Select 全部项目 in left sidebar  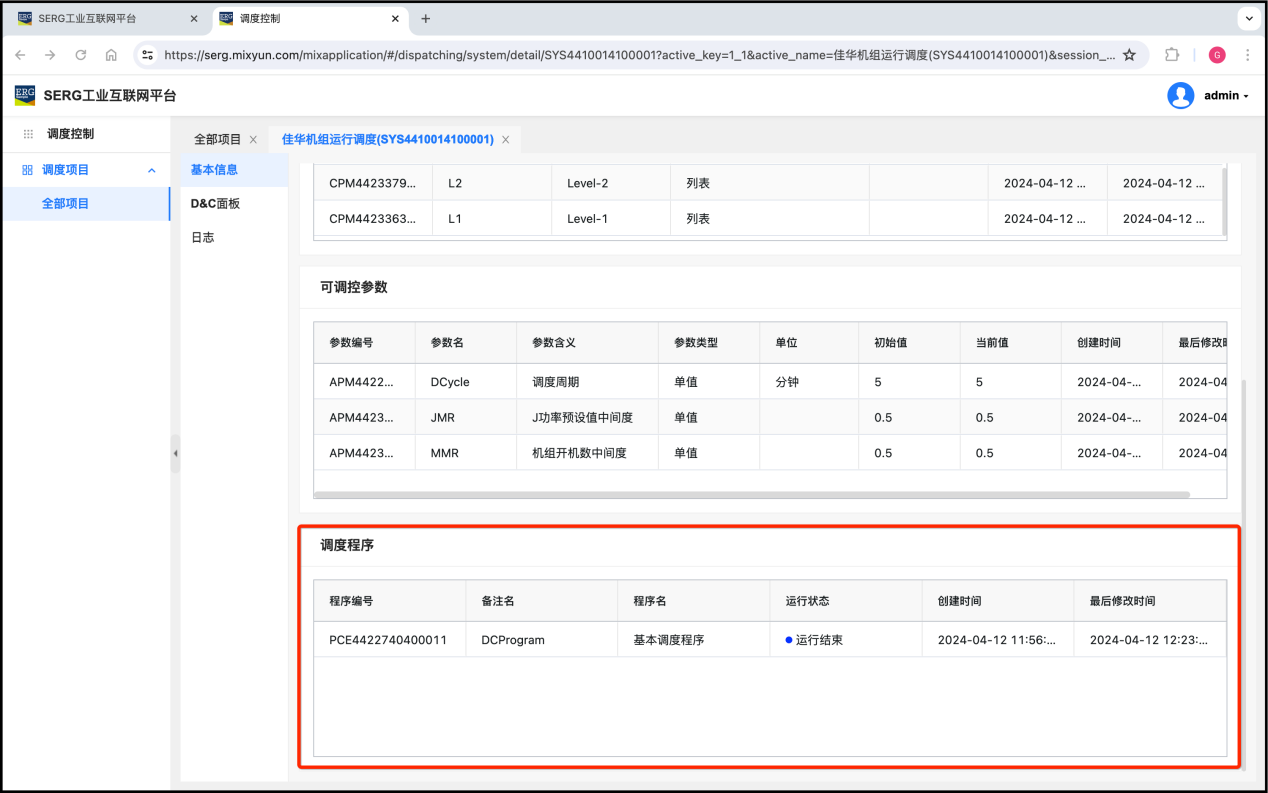(66, 204)
